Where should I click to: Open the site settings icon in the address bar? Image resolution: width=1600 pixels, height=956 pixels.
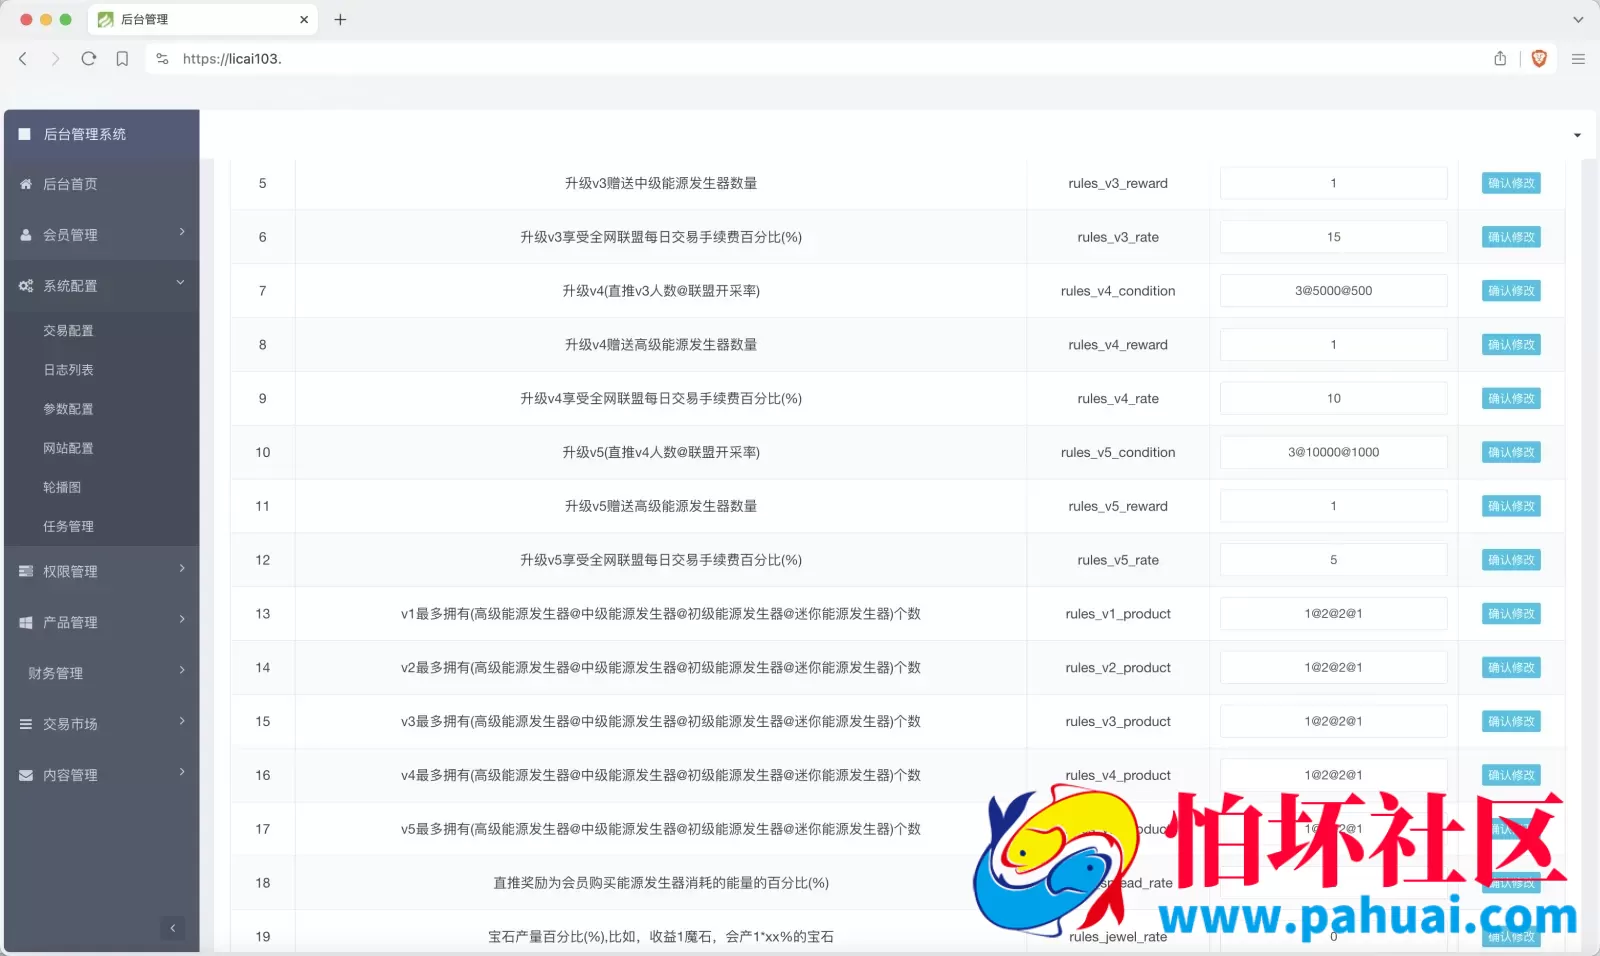tap(162, 59)
